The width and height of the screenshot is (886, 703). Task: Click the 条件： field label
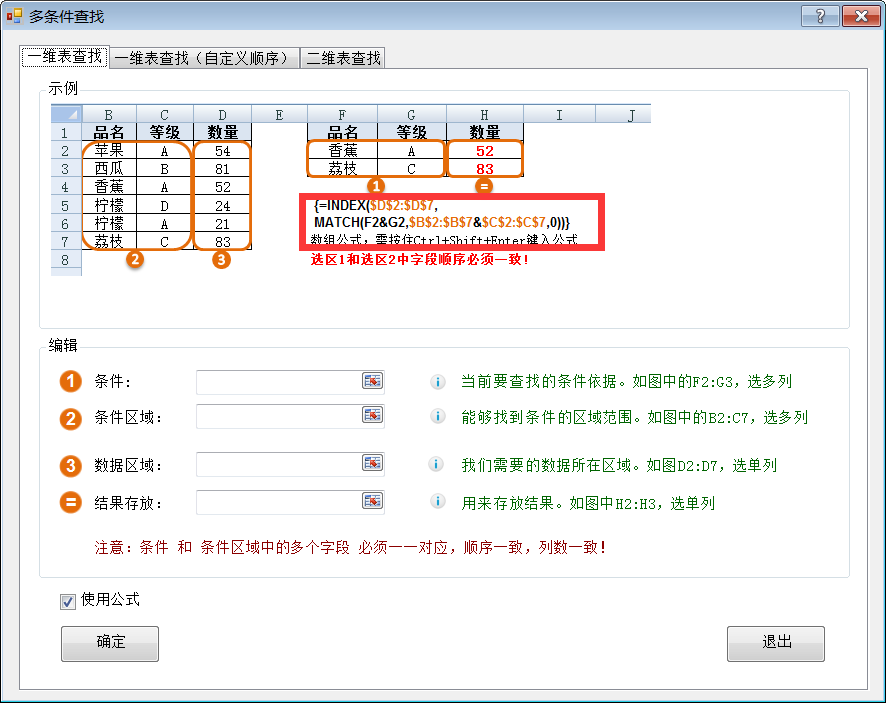point(112,381)
